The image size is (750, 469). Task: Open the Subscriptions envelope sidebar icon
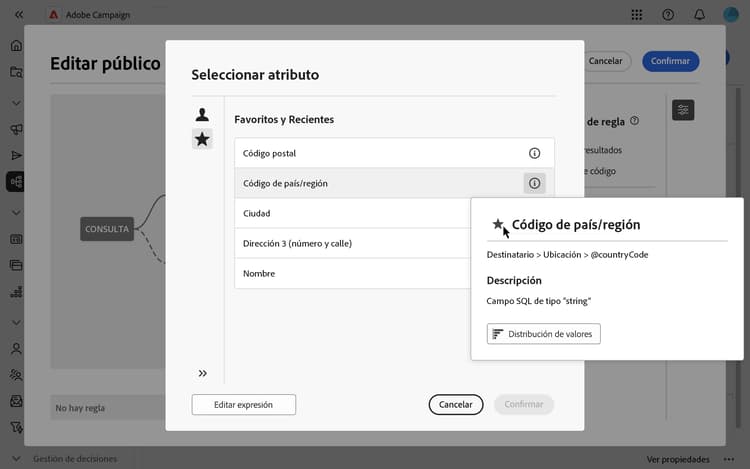coord(16,401)
